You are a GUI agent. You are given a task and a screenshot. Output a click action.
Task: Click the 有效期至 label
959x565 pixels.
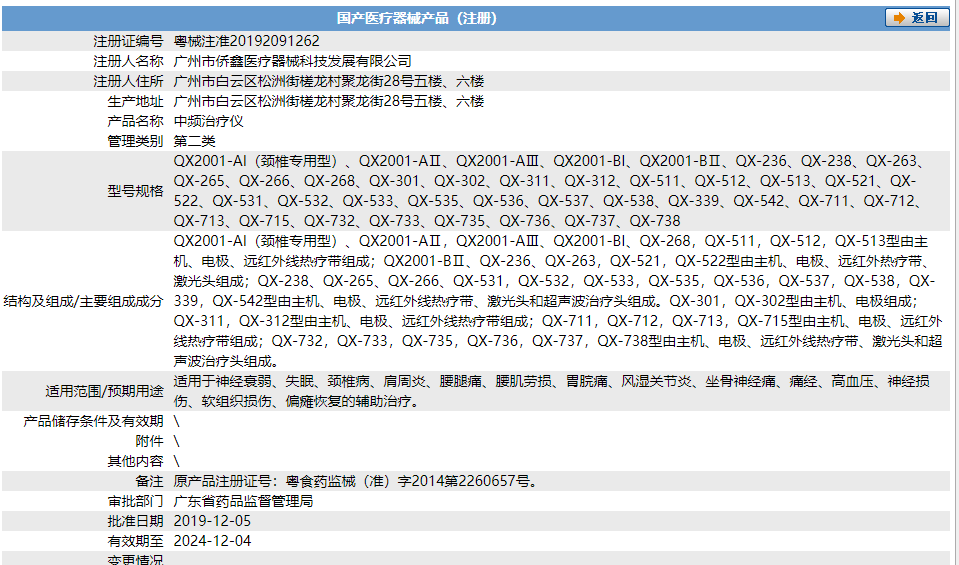pos(135,541)
